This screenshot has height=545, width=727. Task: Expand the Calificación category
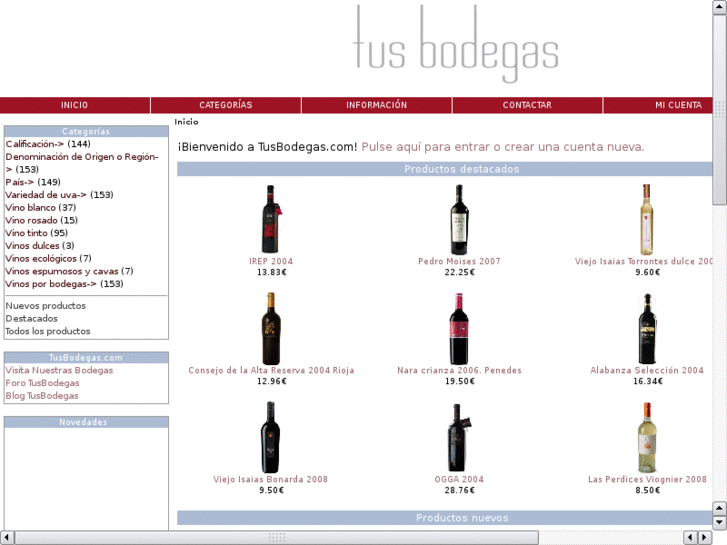pos(35,144)
